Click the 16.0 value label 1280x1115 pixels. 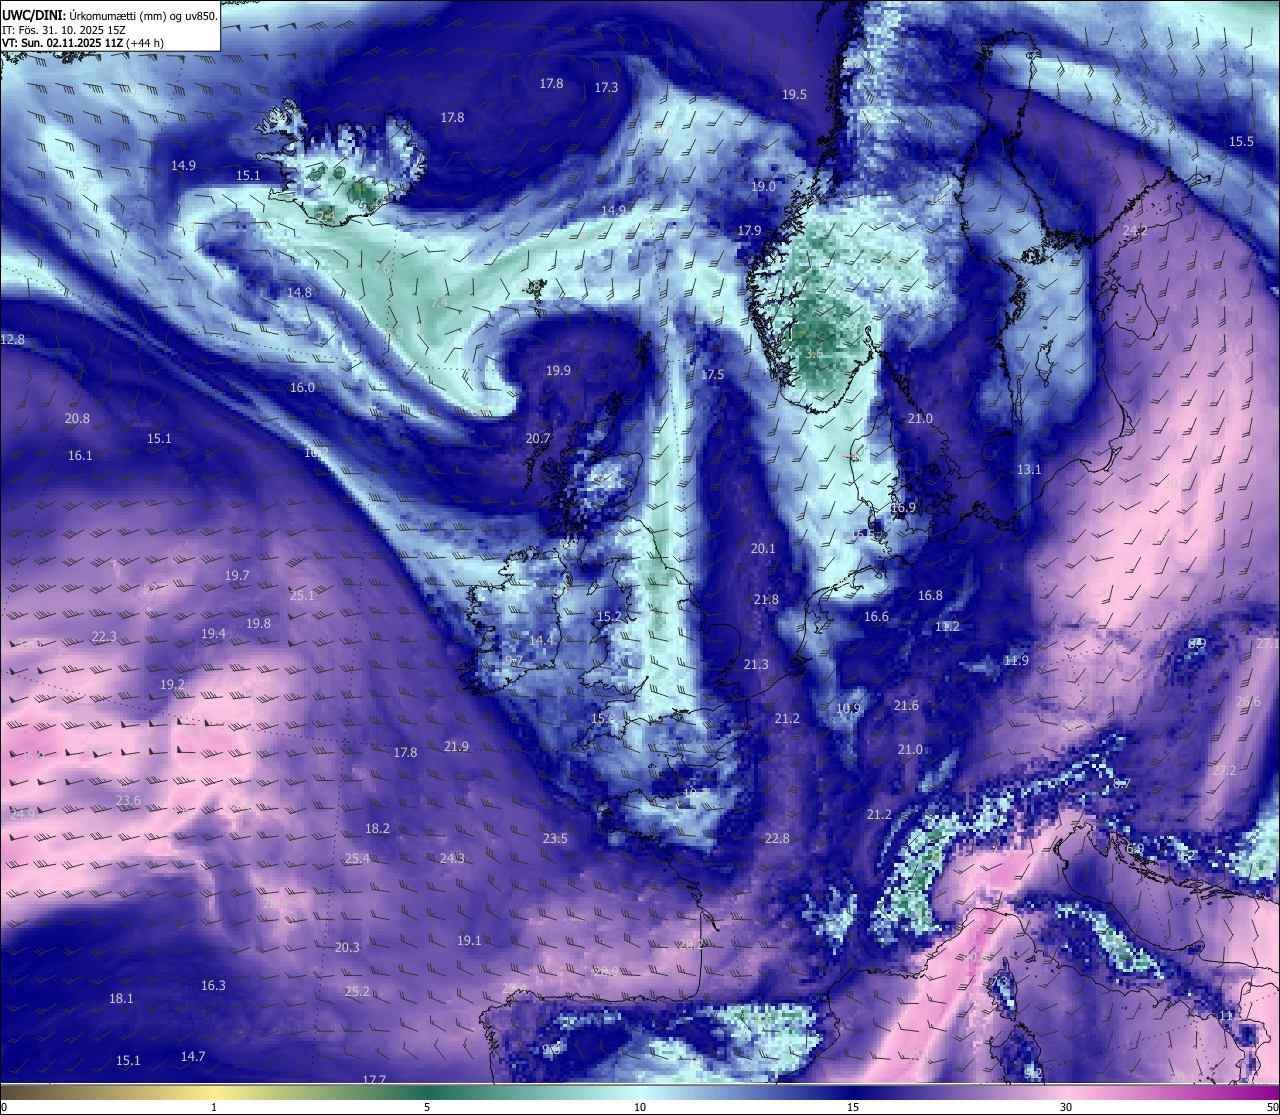(302, 388)
